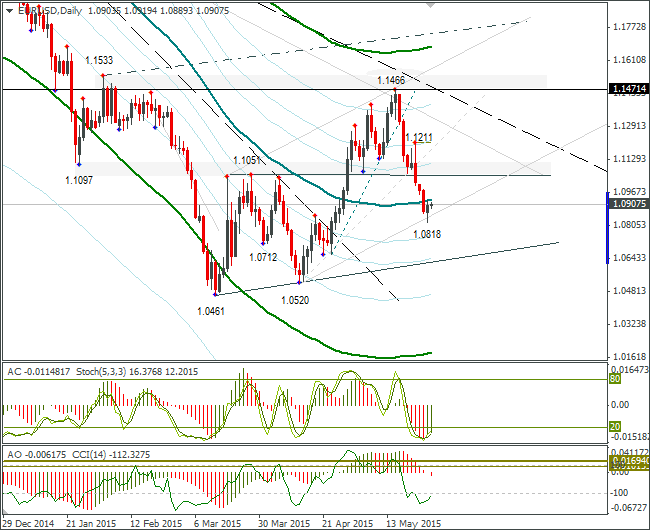The image size is (650, 530).
Task: Click the blue vertical bar on price scale
Action: pos(608,227)
